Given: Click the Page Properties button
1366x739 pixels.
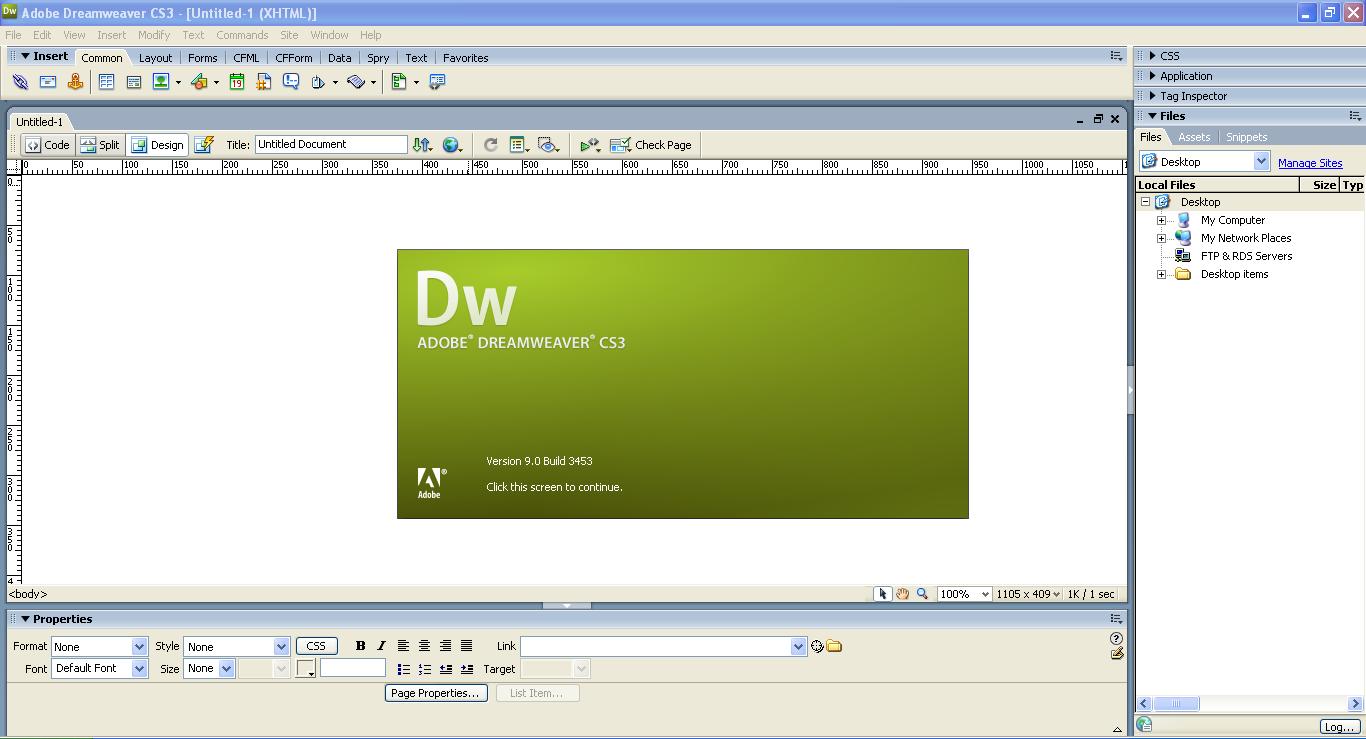Looking at the screenshot, I should point(436,693).
